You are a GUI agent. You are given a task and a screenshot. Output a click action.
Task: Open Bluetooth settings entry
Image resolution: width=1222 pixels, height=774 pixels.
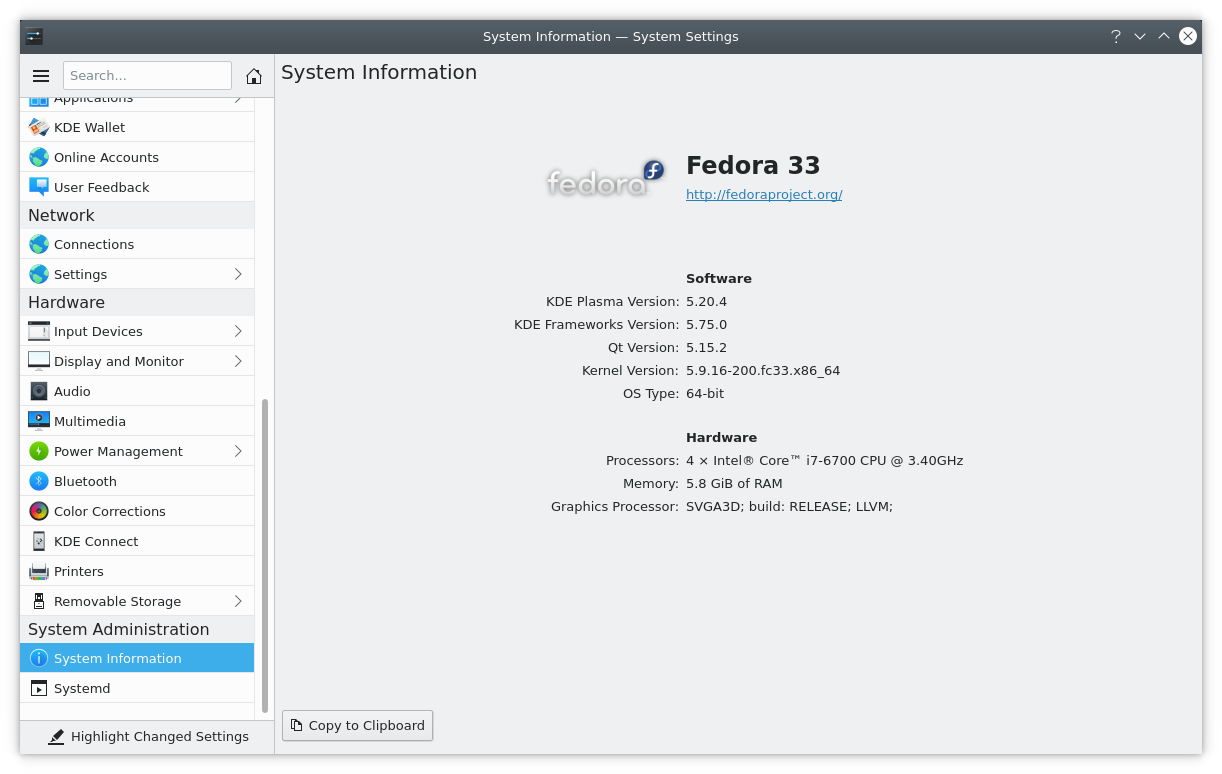137,481
